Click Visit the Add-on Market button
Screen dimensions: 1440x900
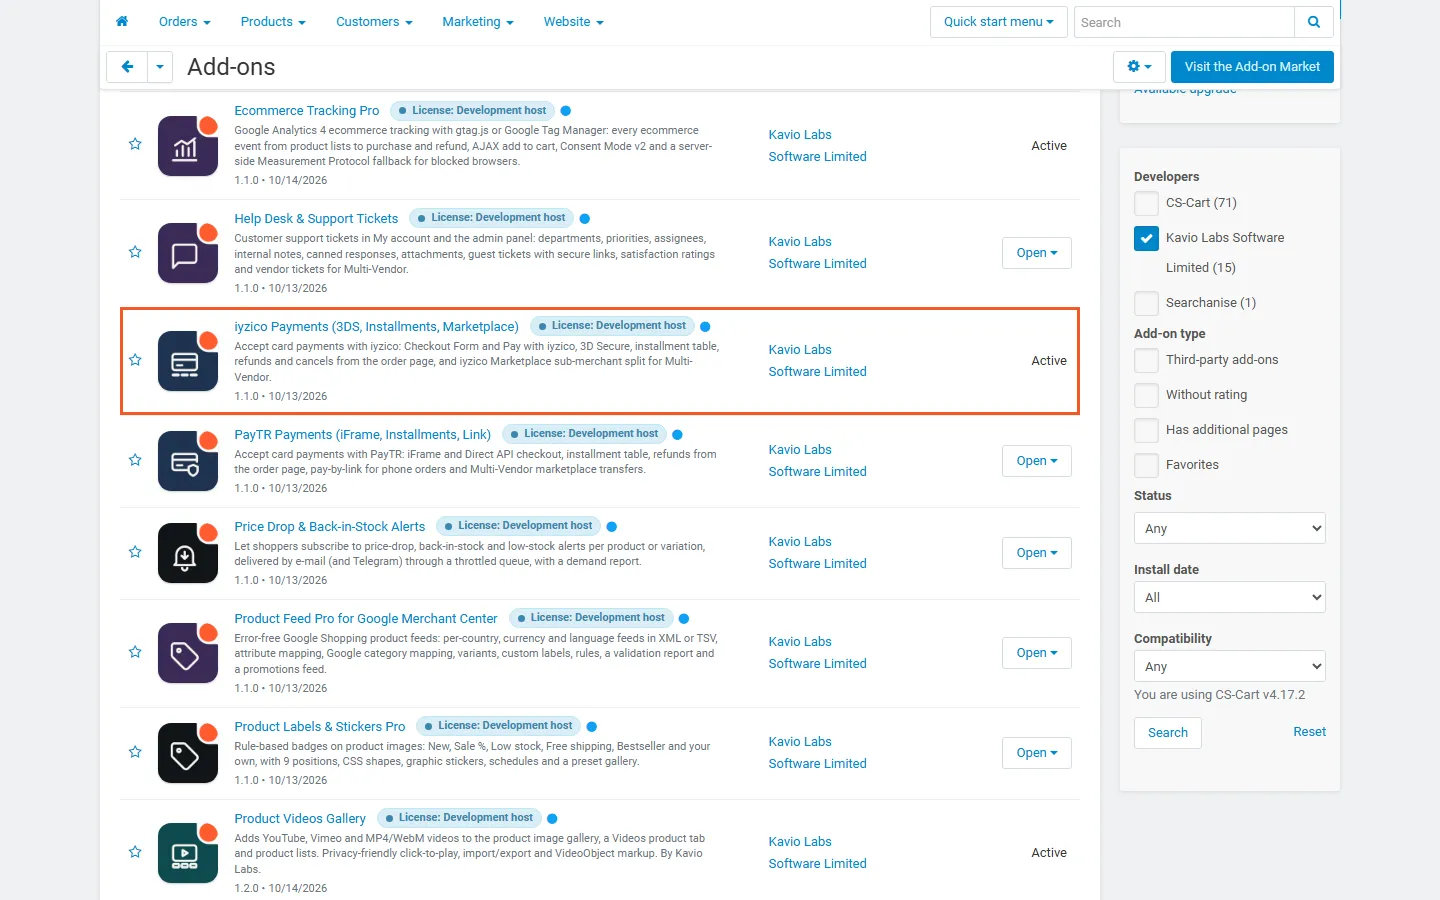coord(1252,67)
